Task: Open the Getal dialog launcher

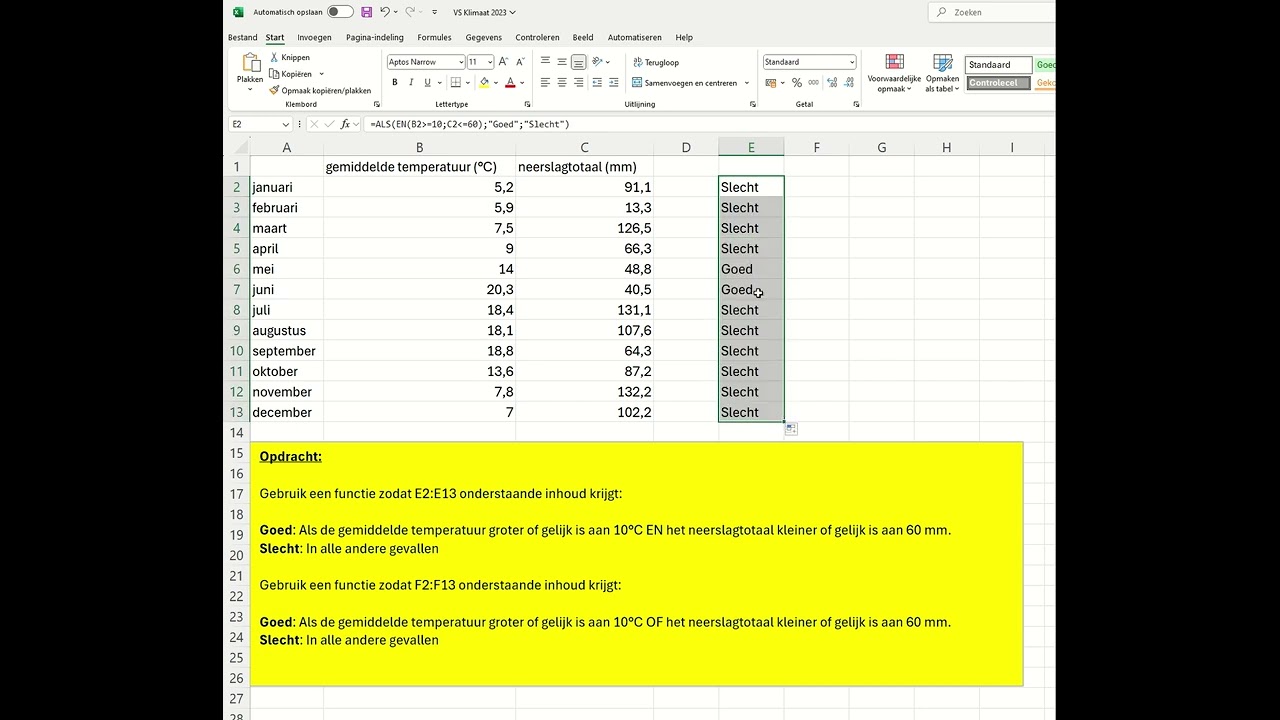Action: pyautogui.click(x=856, y=104)
